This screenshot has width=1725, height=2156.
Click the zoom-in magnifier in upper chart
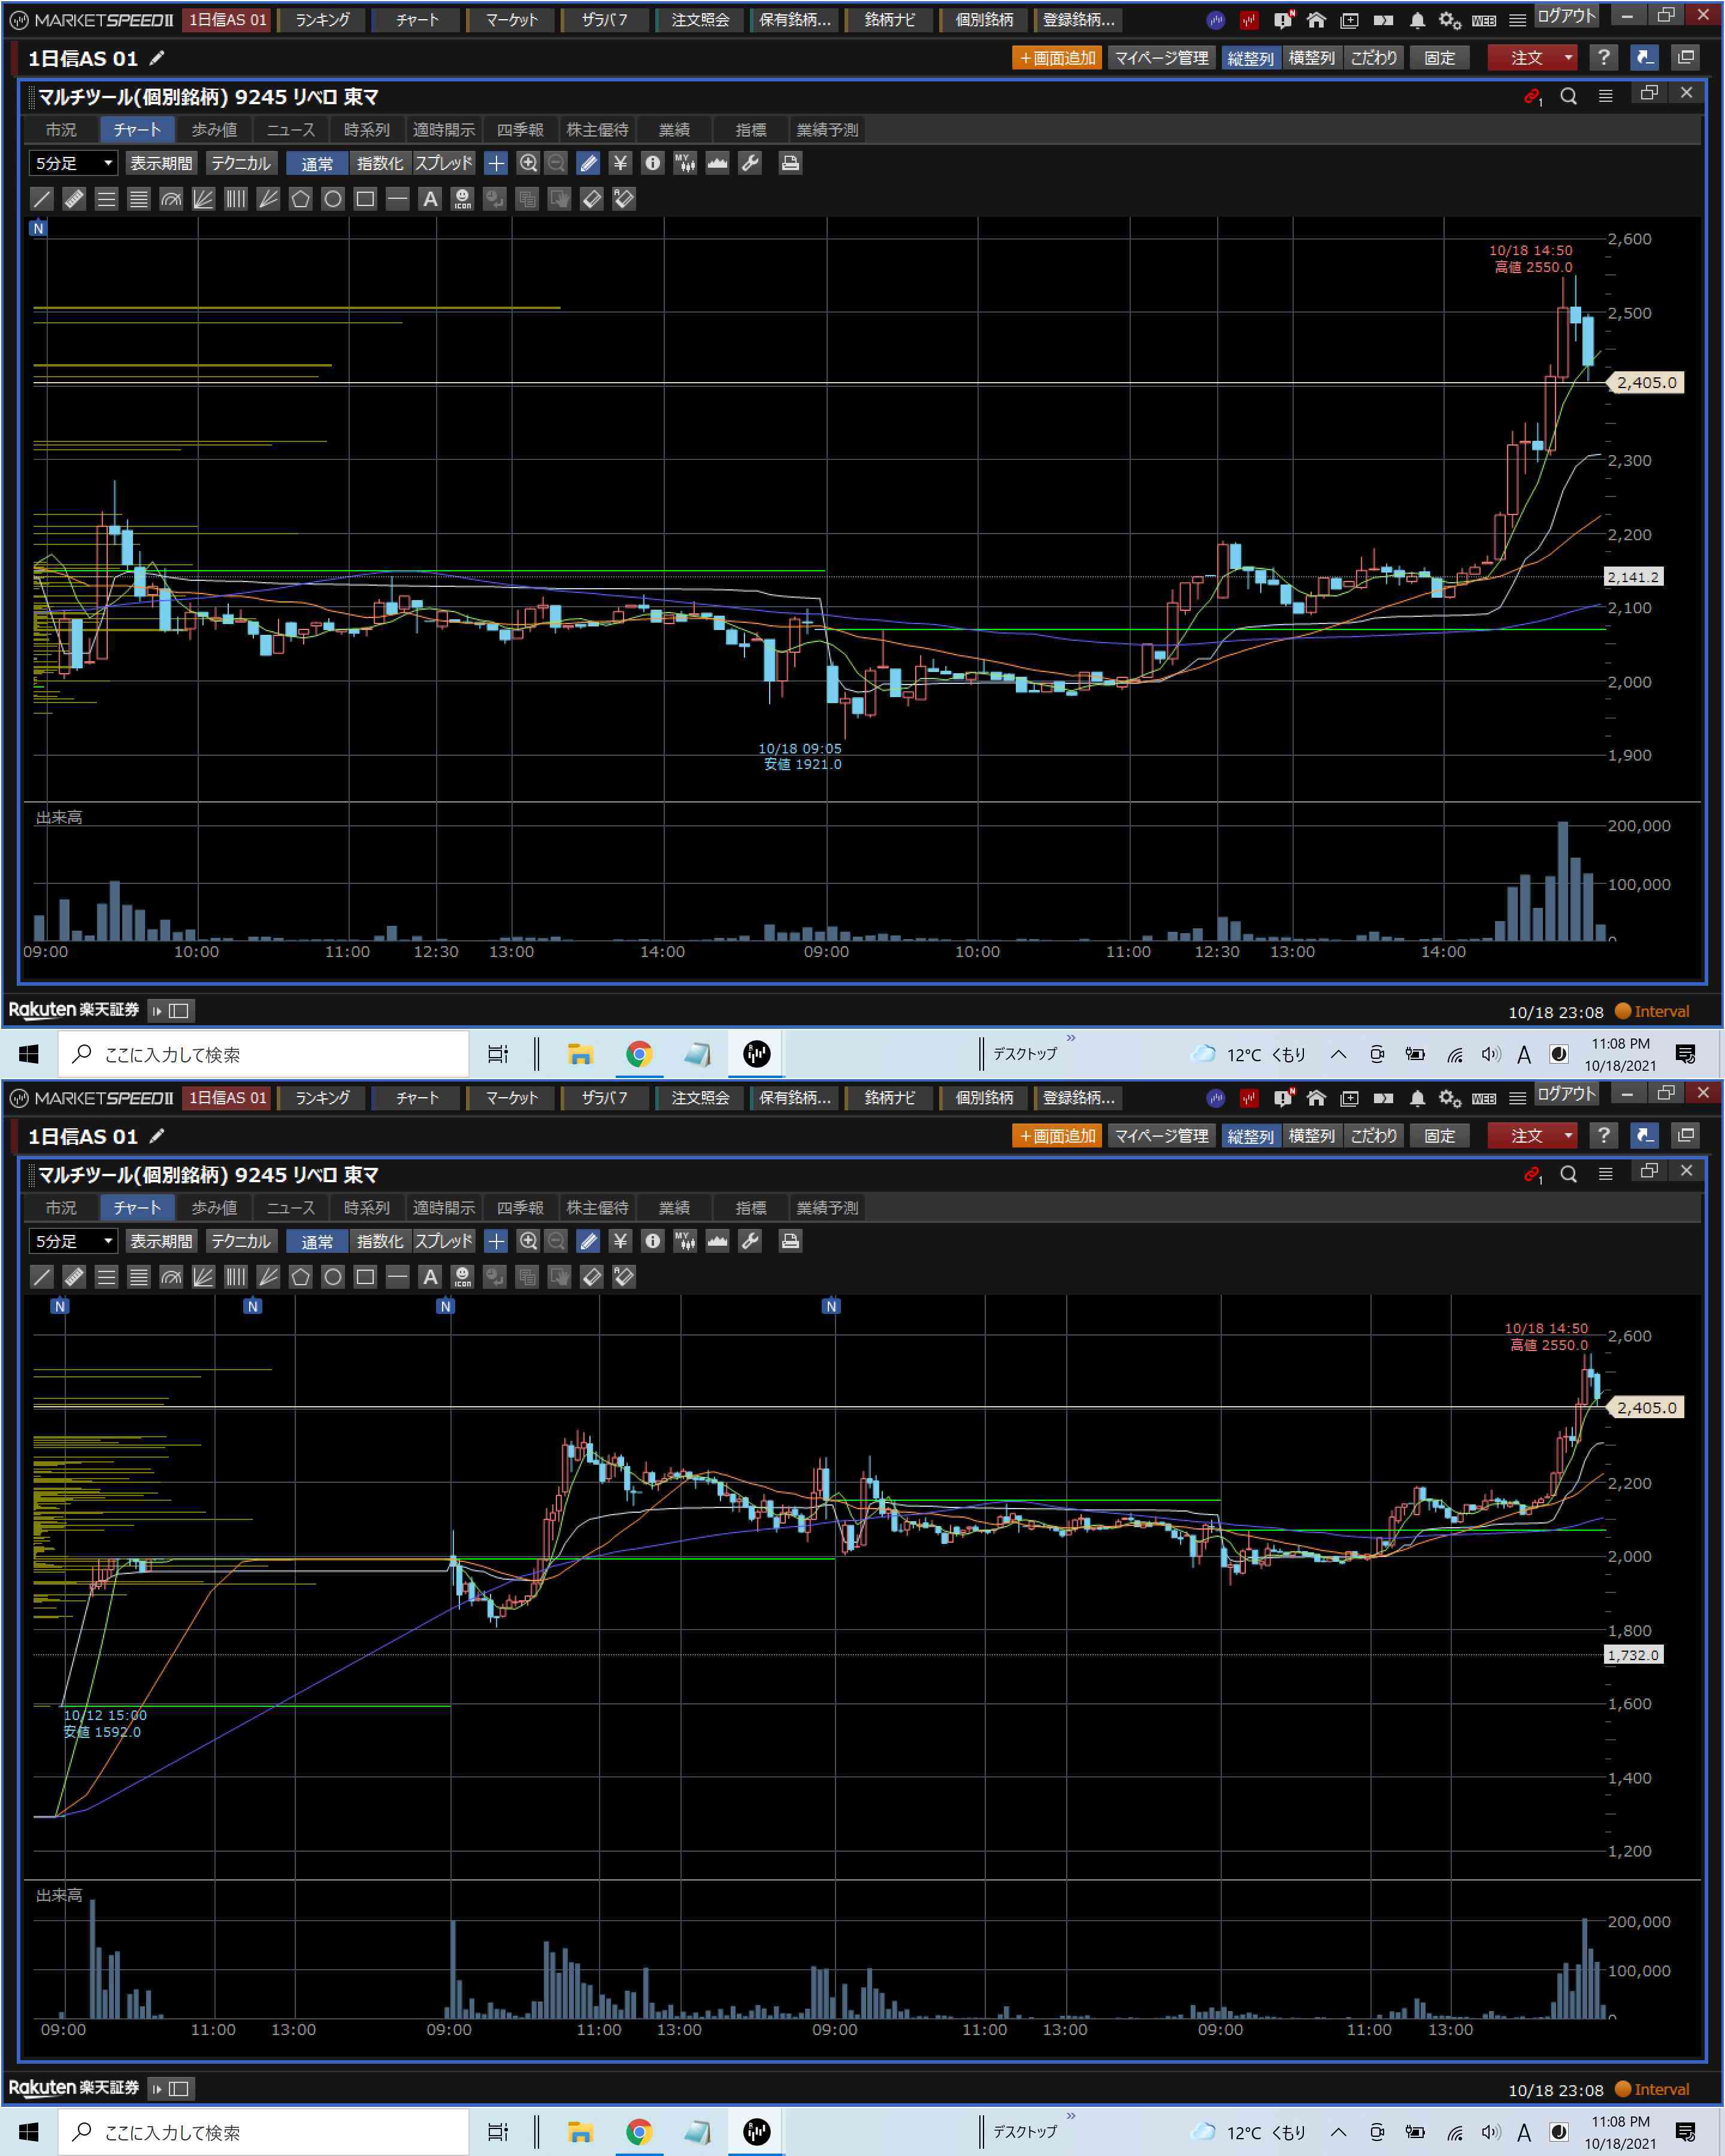pos(528,163)
